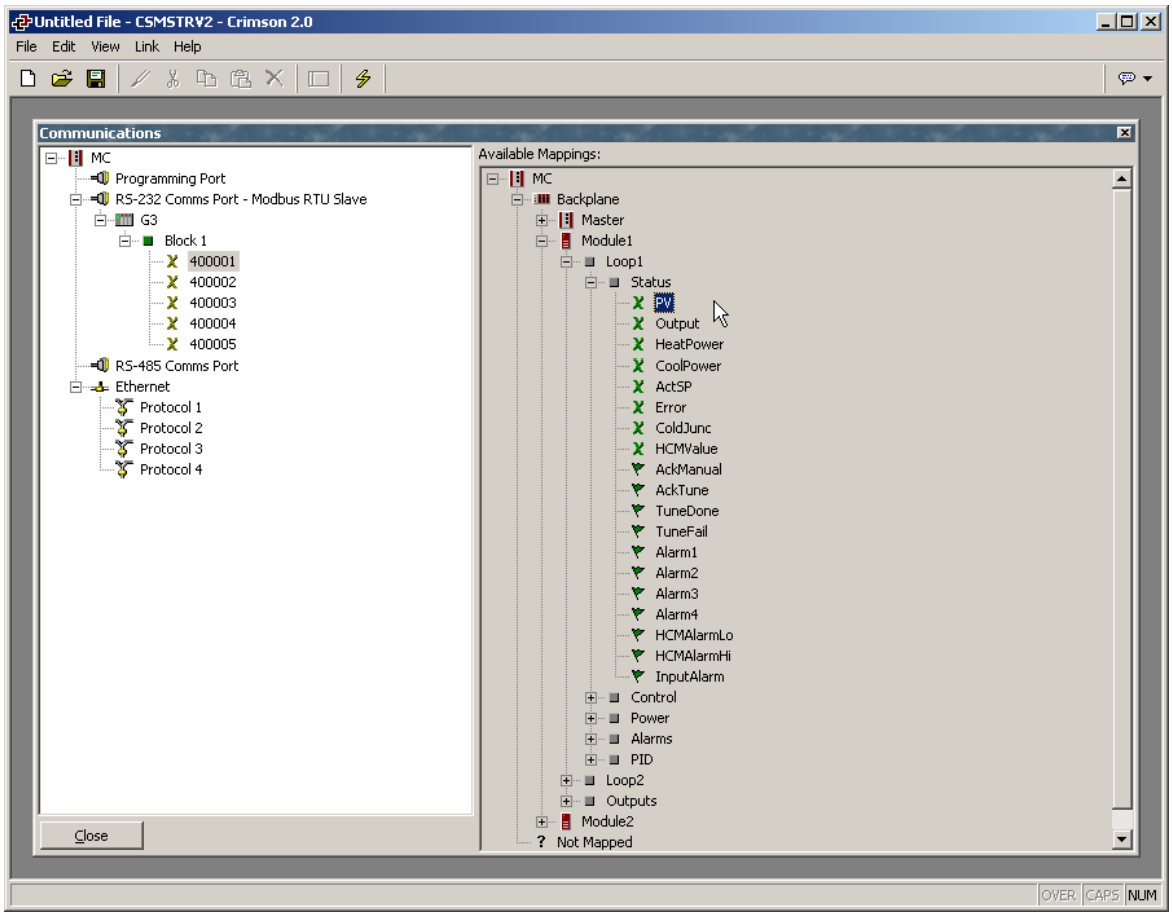Select the Output mapping item
The width and height of the screenshot is (1172, 916).
click(677, 324)
